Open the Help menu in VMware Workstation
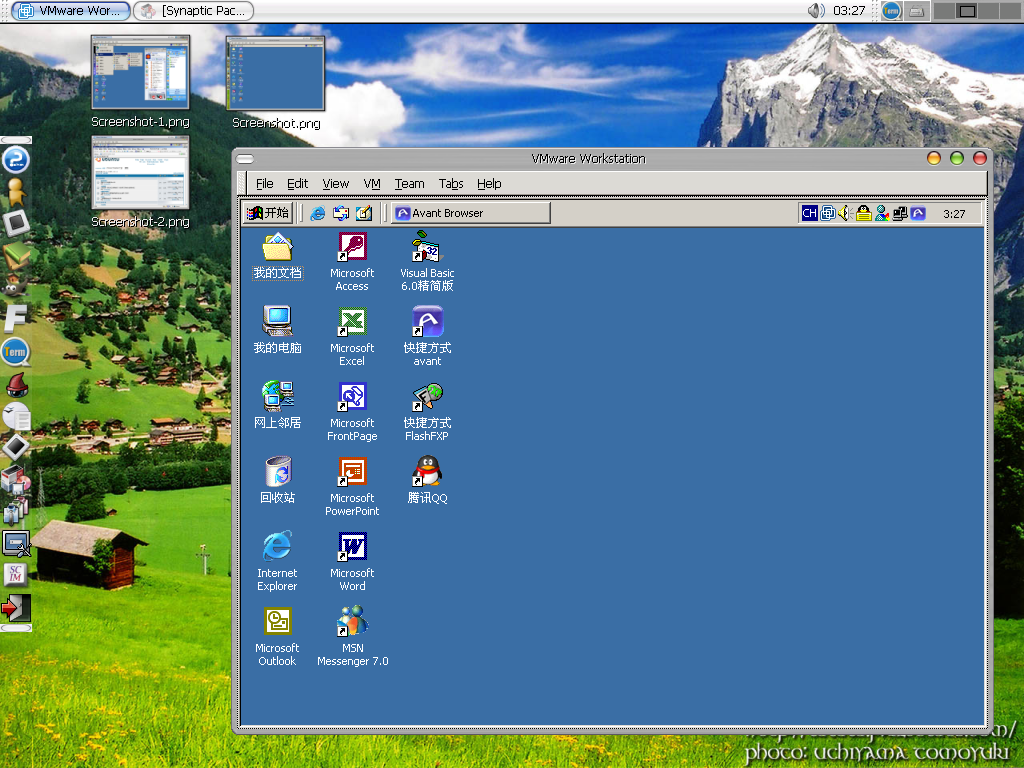 point(489,184)
